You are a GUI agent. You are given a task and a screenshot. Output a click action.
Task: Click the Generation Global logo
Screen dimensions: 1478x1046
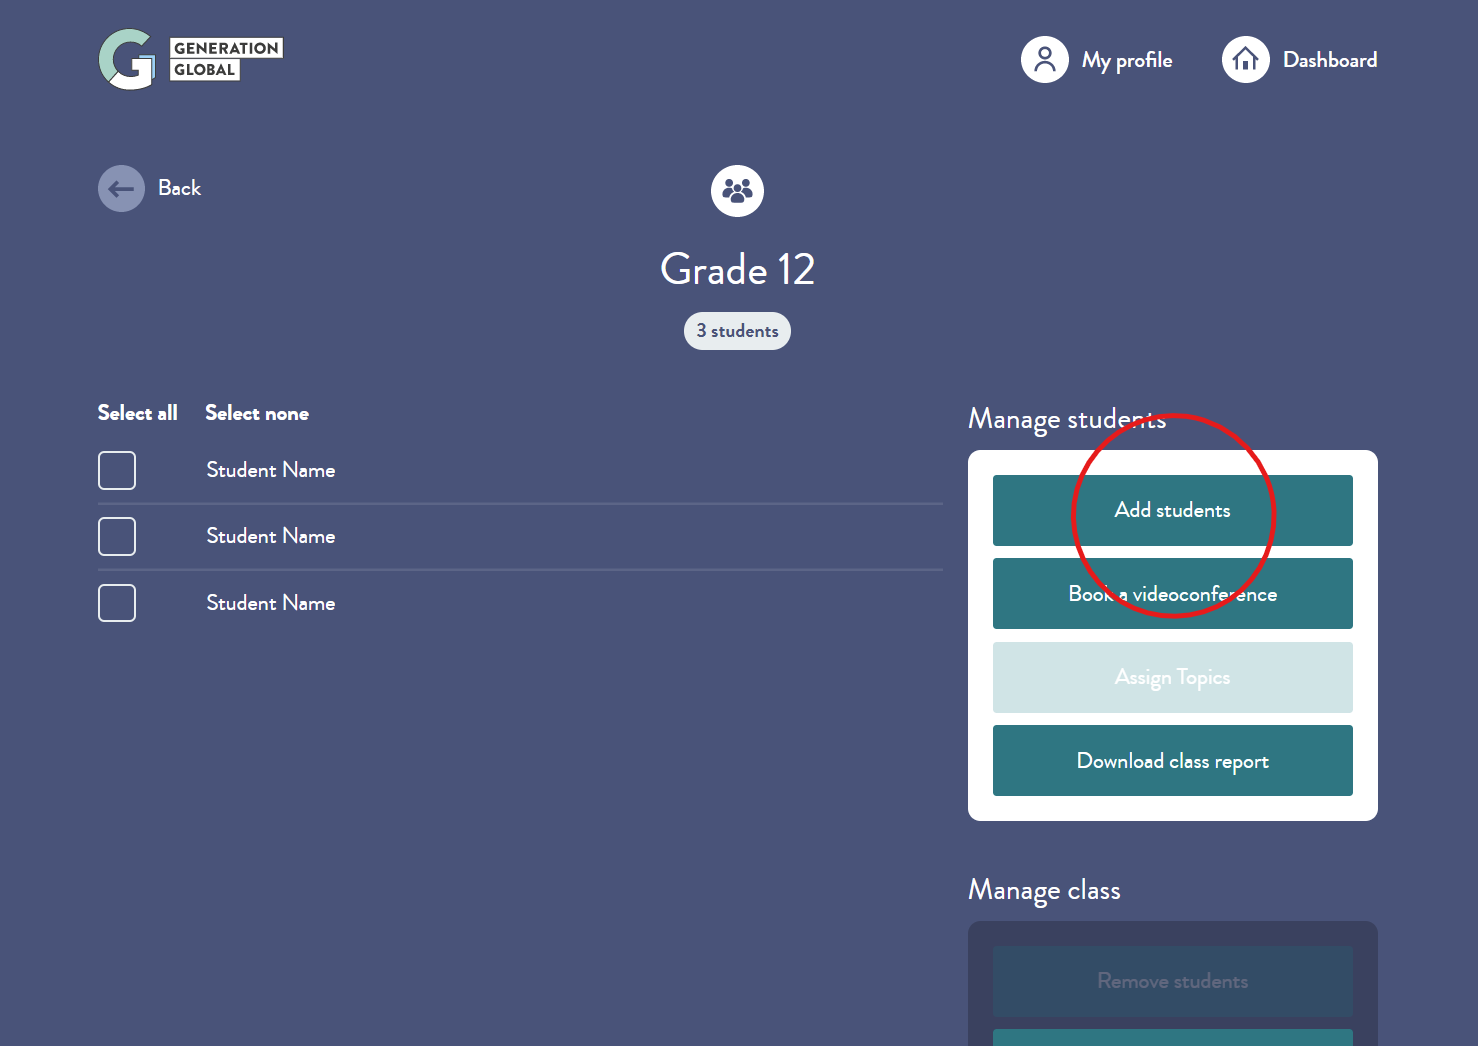(x=190, y=59)
